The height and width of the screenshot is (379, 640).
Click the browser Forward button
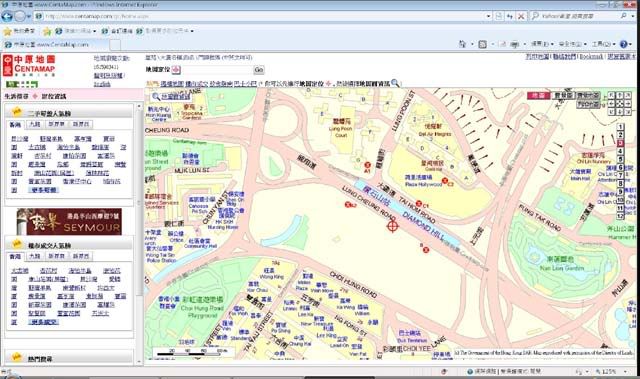(20, 16)
